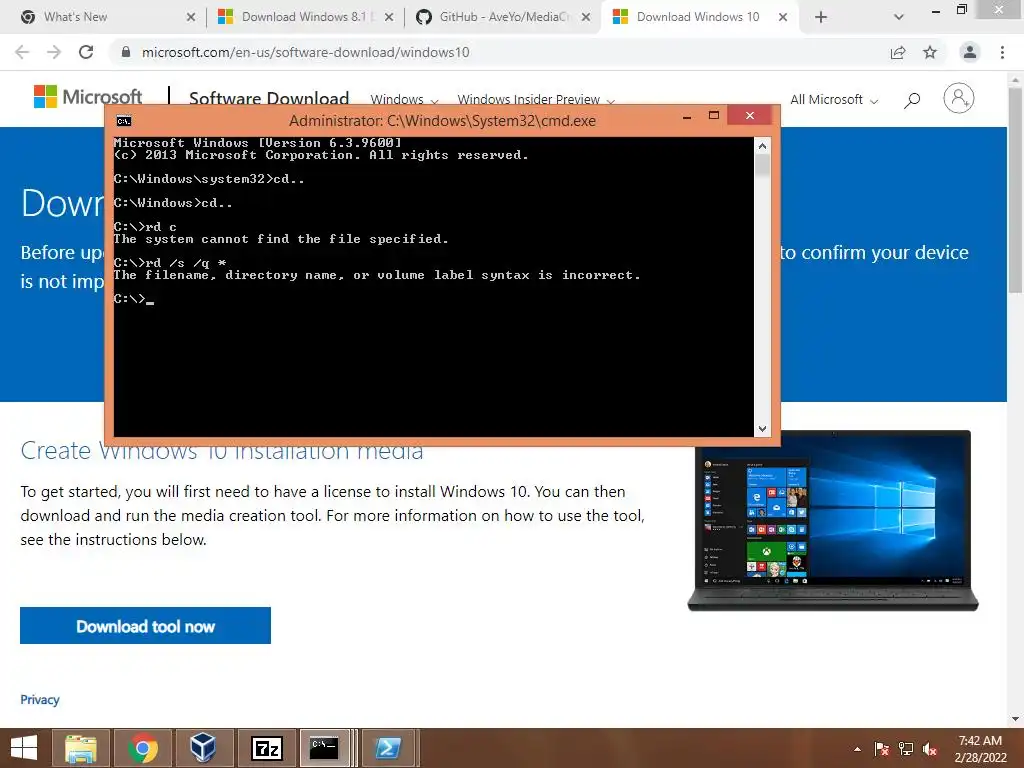Expand the All Microsoft menu
Viewport: 1024px width, 768px height.
point(834,99)
